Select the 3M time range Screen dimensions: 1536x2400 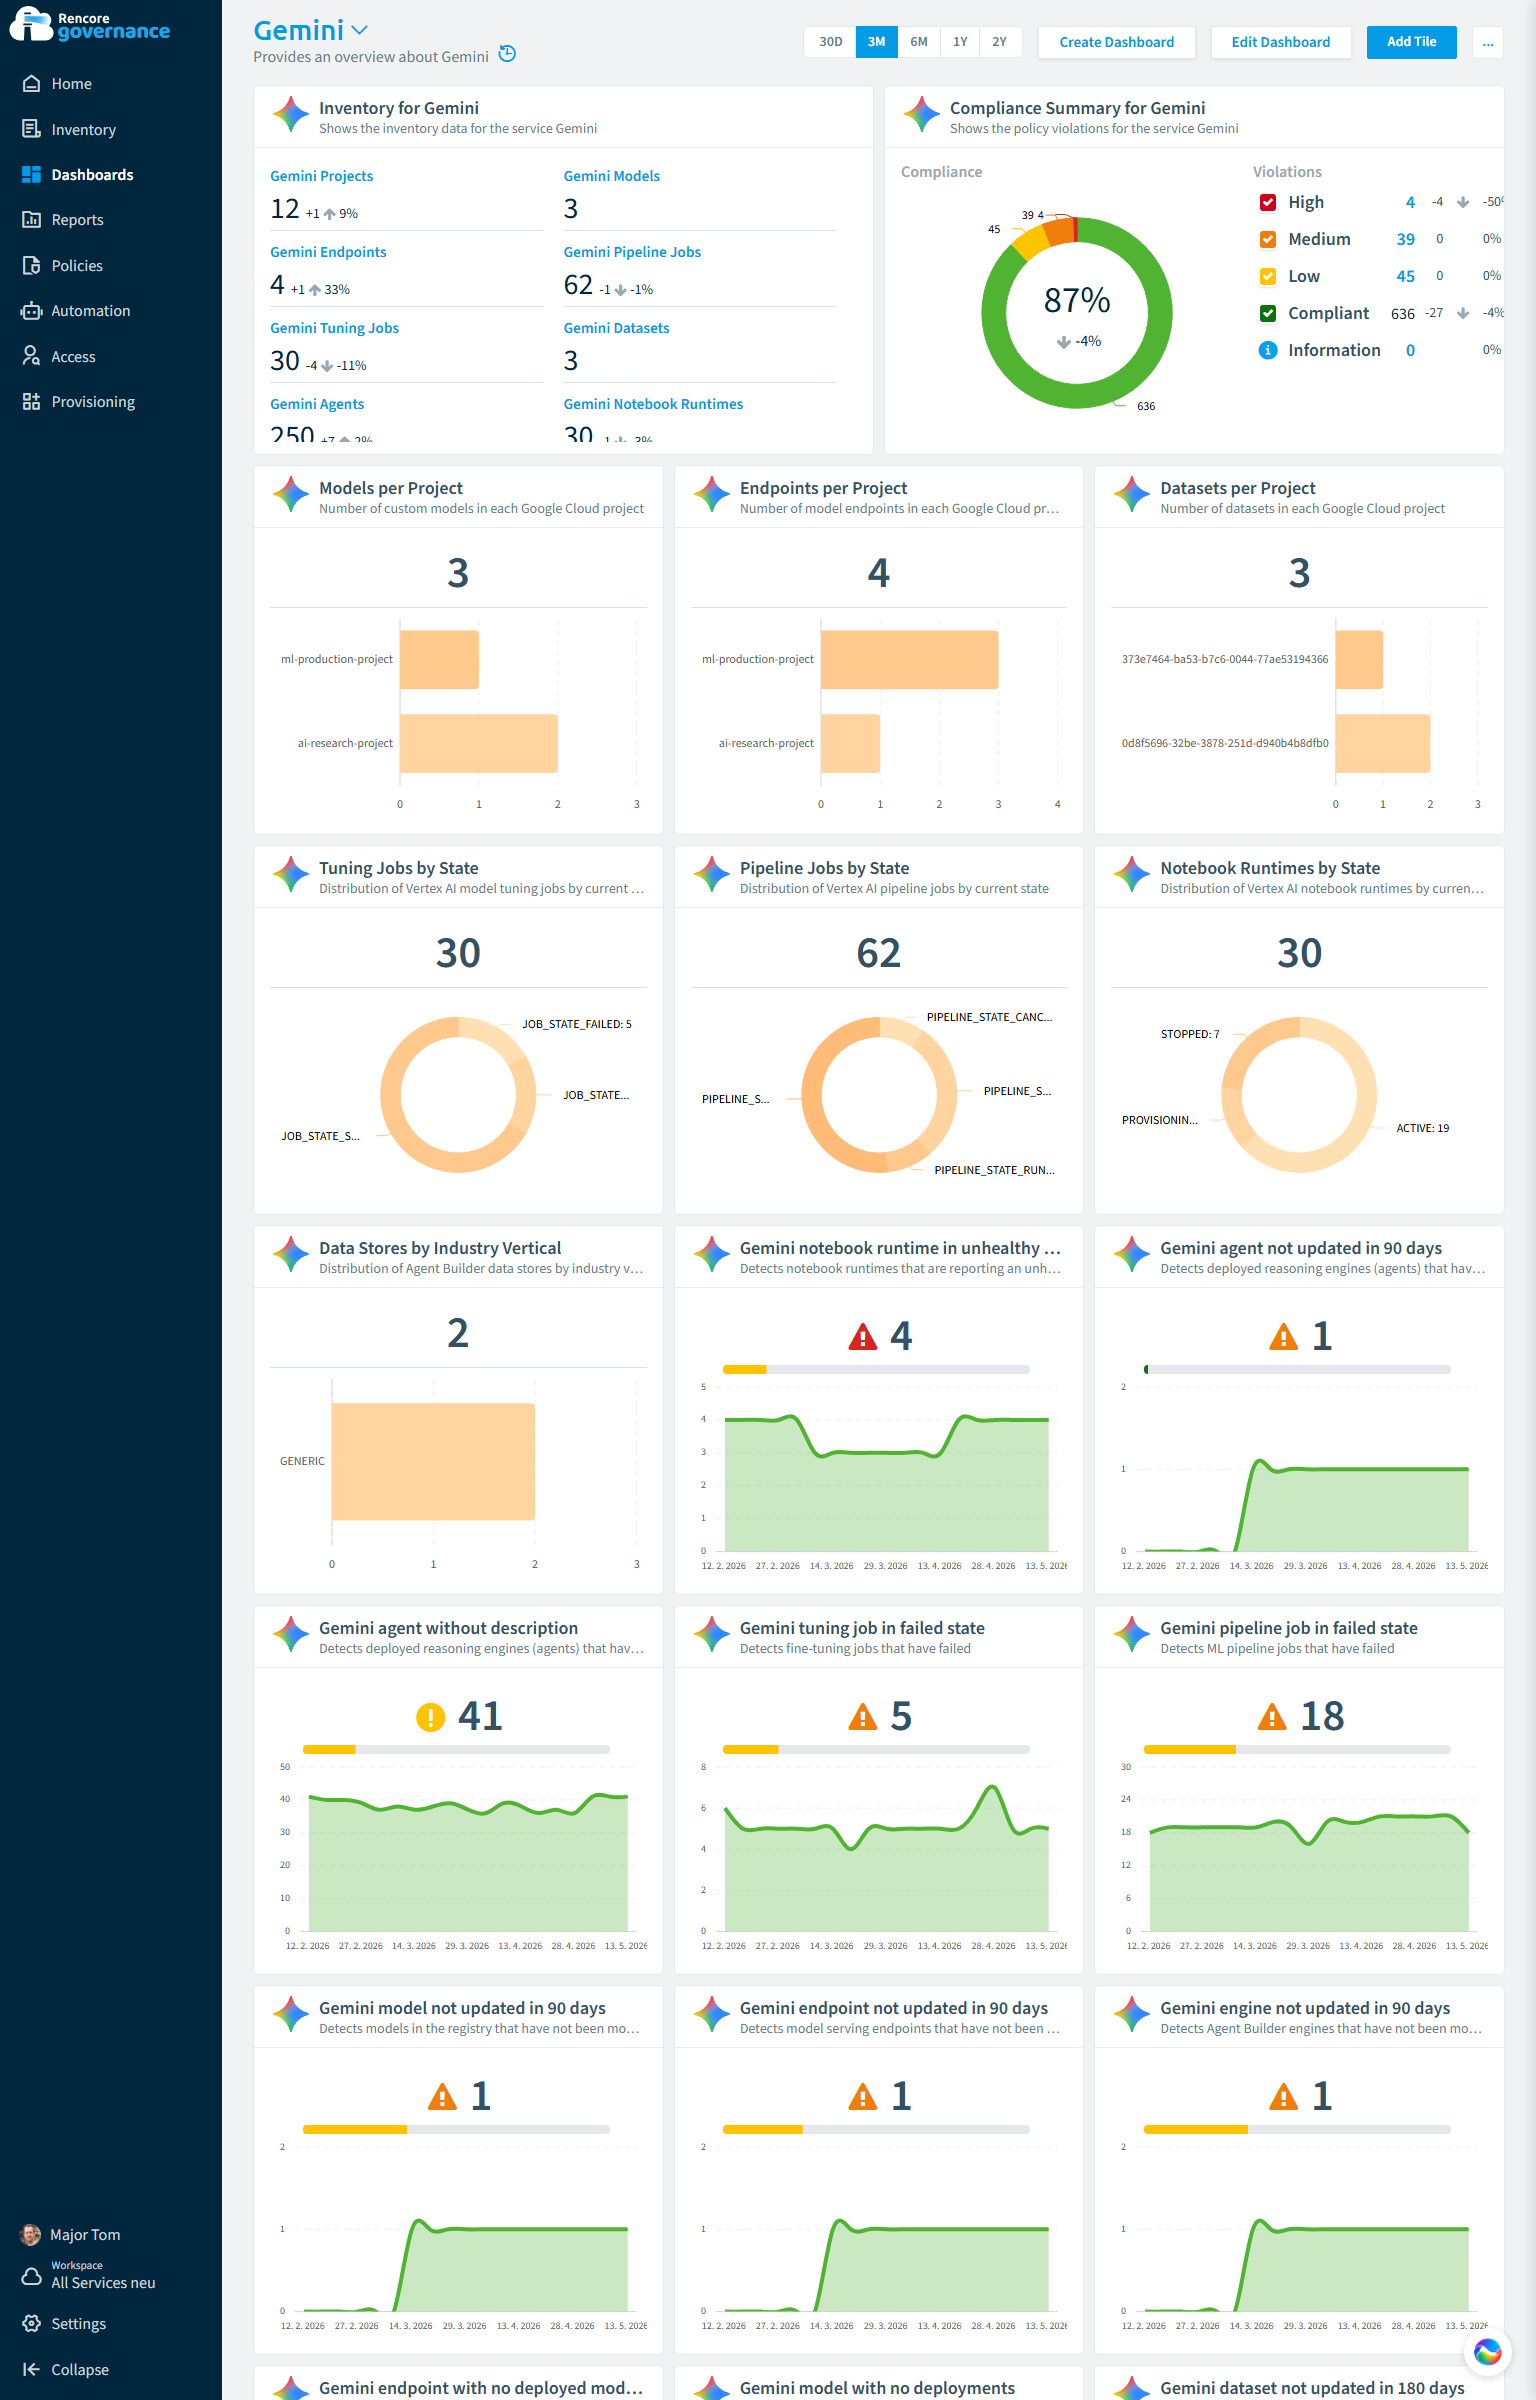pos(876,42)
